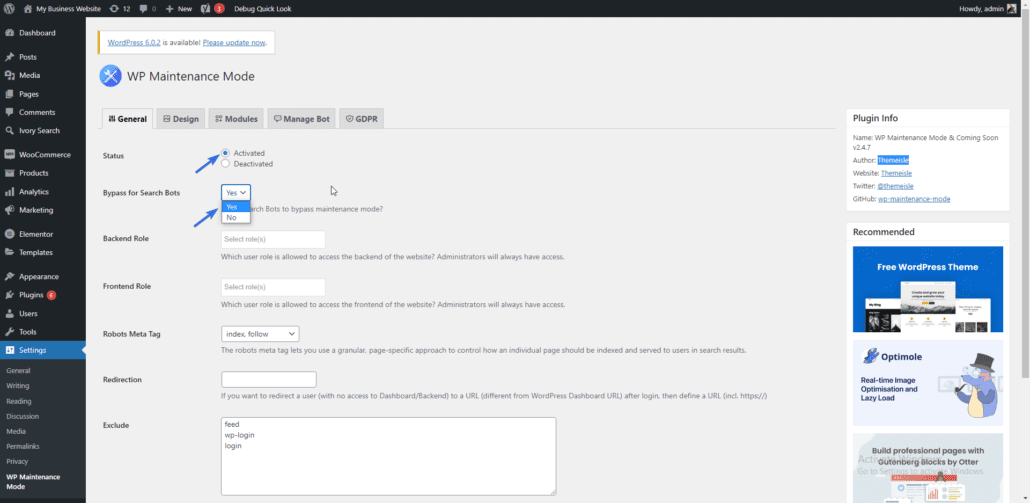Click the Tools wrench icon in sidebar

(x=10, y=332)
